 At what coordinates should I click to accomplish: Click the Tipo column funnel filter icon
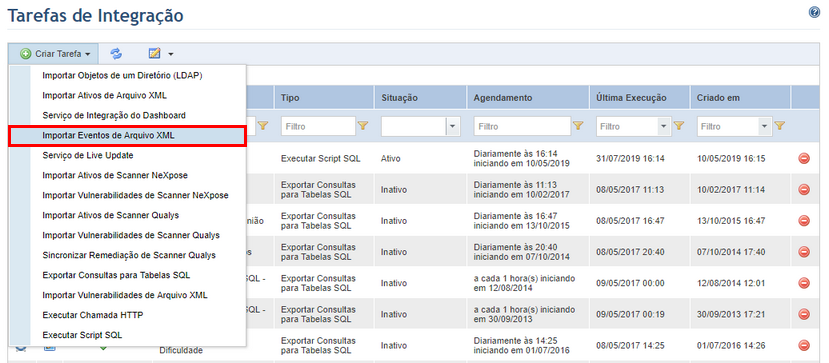pyautogui.click(x=363, y=126)
